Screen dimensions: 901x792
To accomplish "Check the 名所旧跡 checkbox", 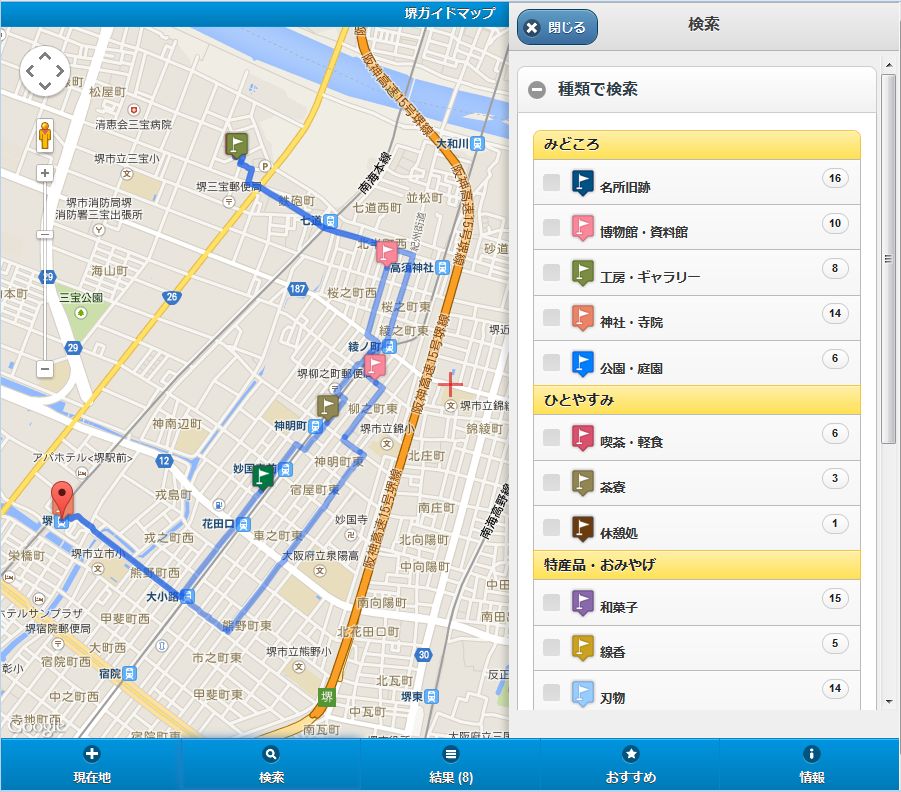I will tap(551, 182).
